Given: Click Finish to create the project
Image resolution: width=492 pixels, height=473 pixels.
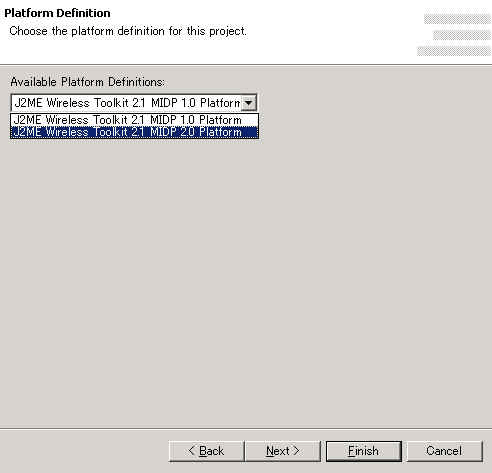Looking at the screenshot, I should click(364, 451).
